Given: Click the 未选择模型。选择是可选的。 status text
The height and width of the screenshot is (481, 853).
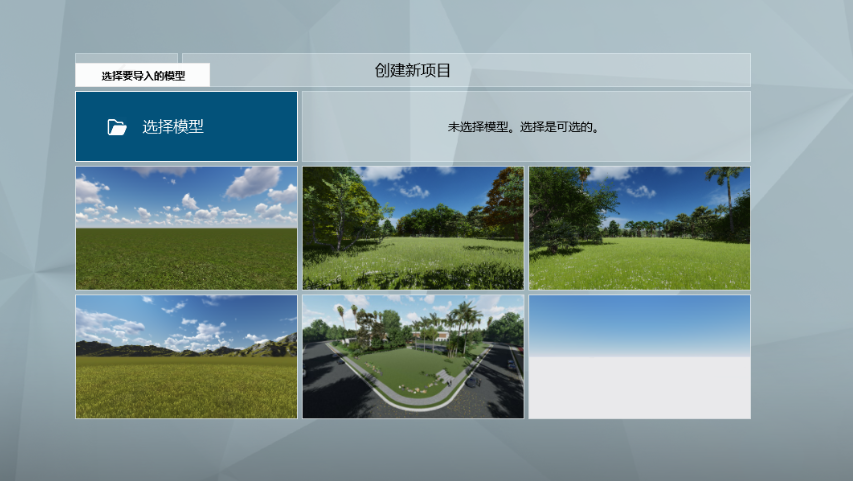Looking at the screenshot, I should tap(524, 127).
